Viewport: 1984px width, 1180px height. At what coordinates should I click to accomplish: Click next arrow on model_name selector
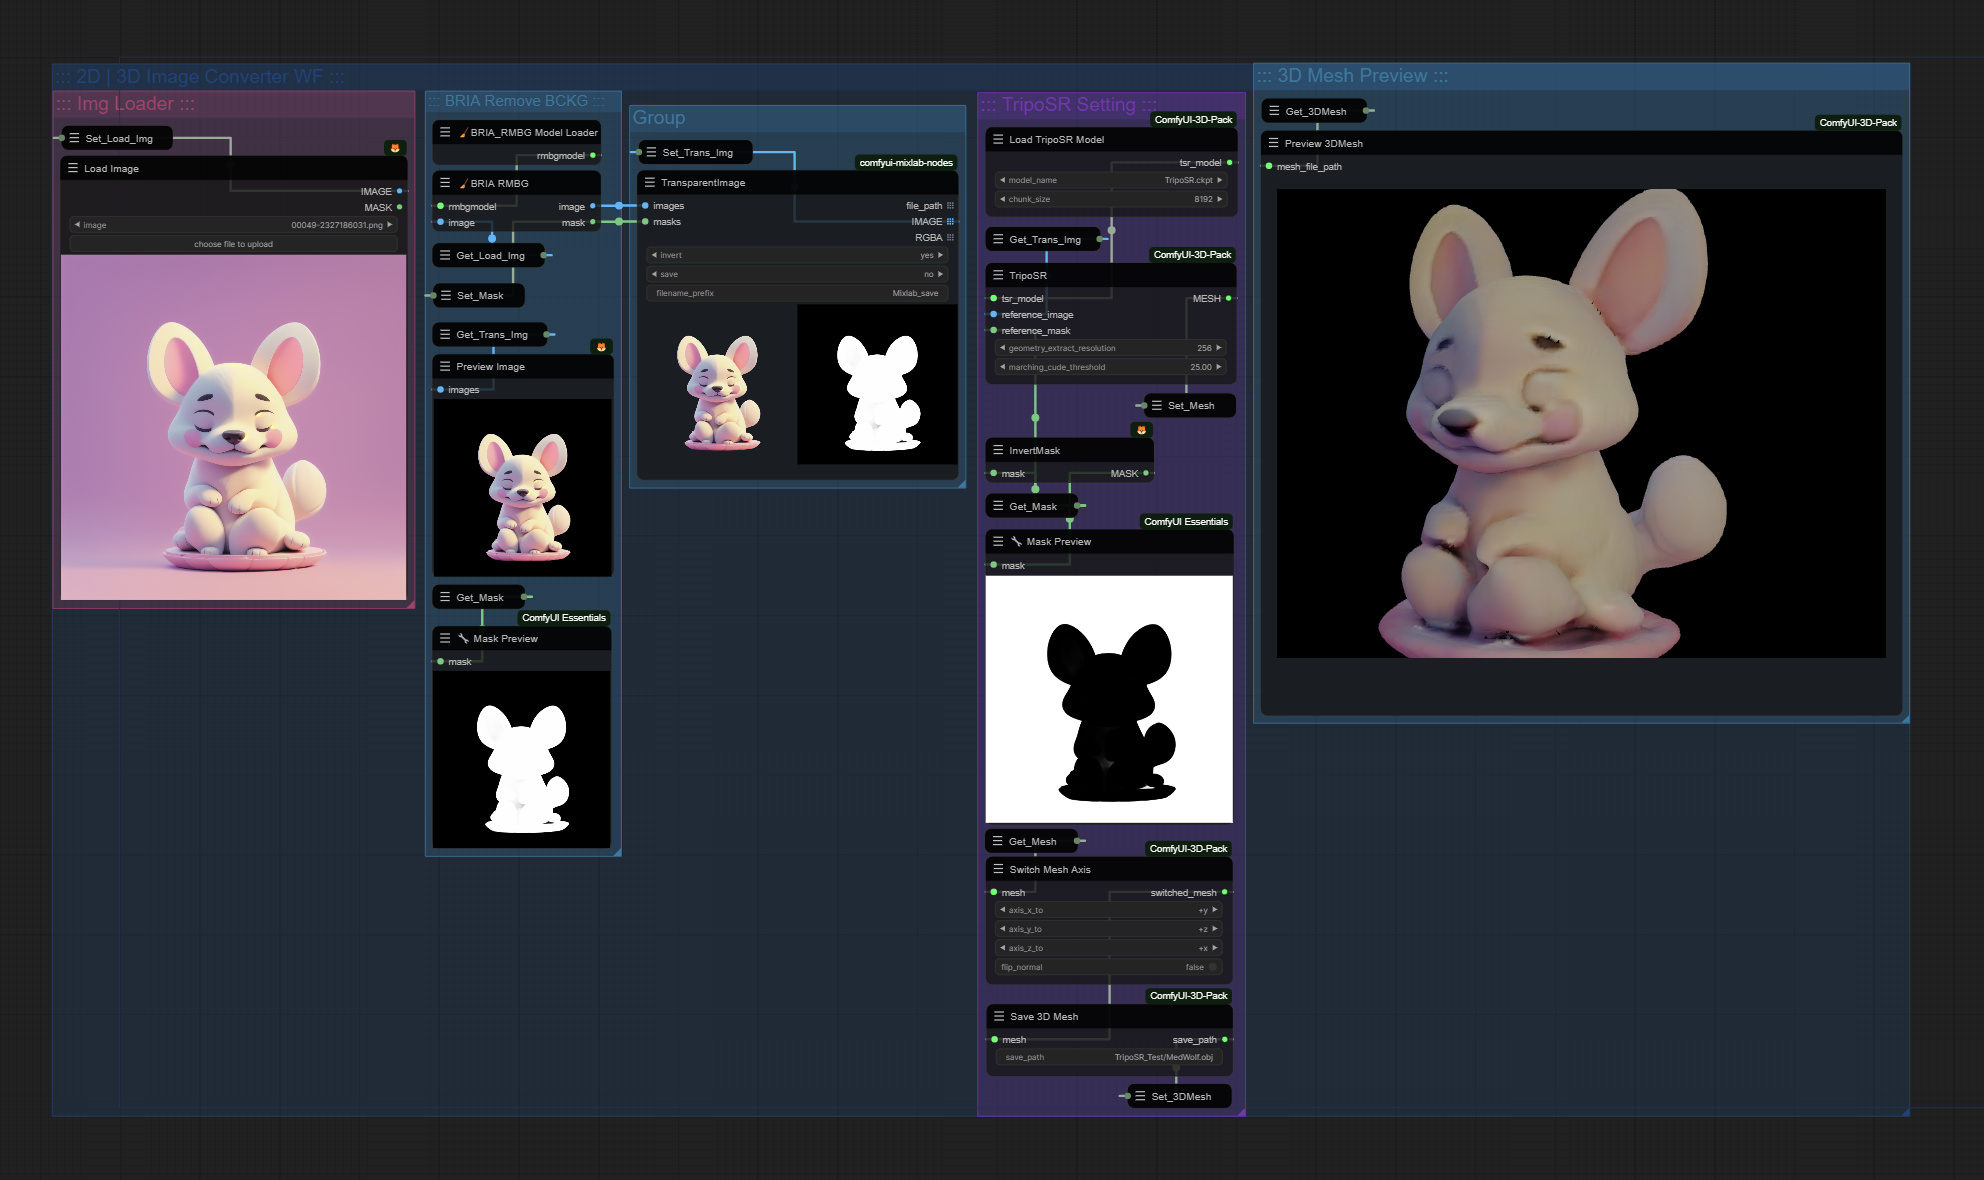point(1220,180)
